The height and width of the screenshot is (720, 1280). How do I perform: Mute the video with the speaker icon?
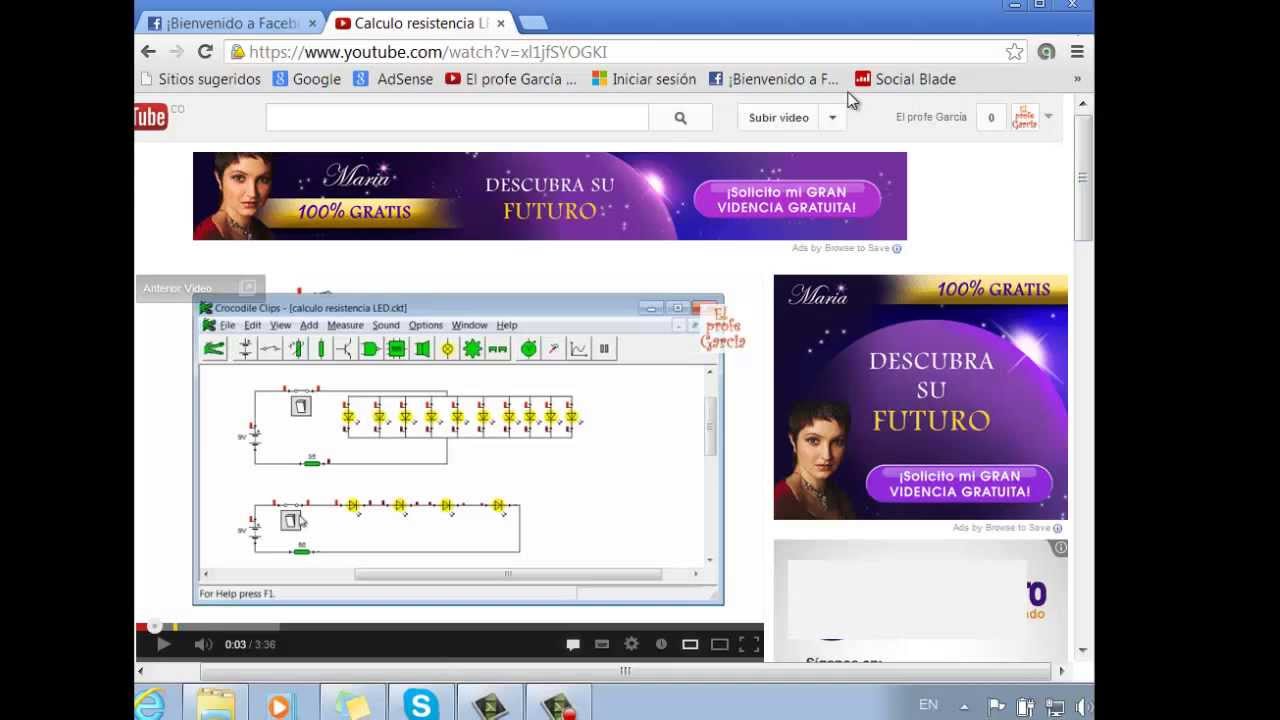pos(202,644)
